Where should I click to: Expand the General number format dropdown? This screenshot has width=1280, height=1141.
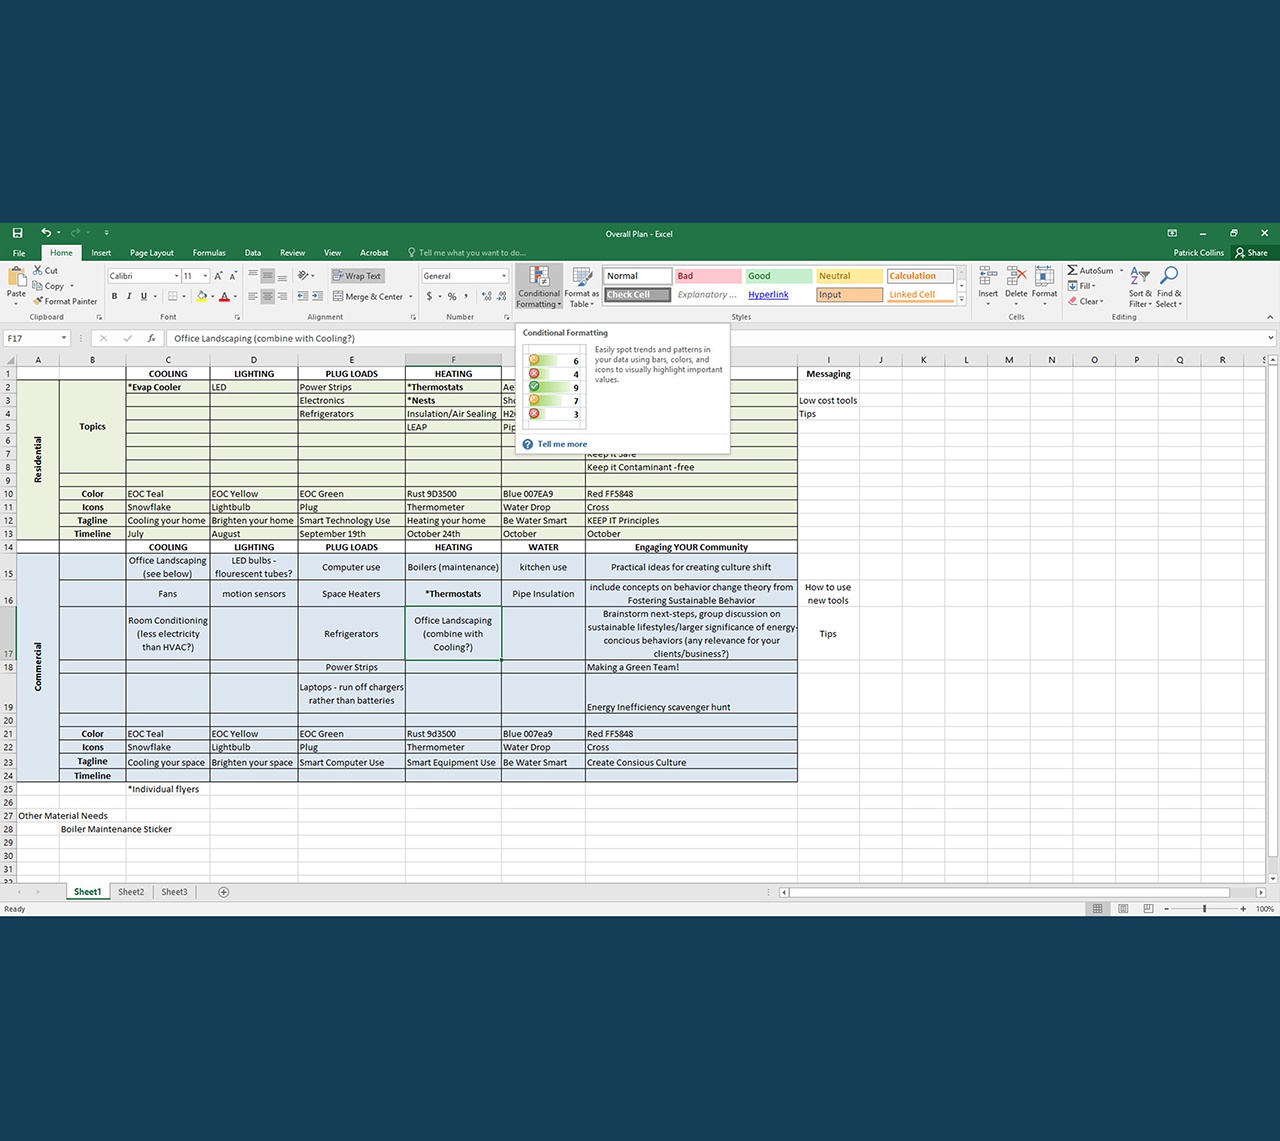click(x=504, y=276)
